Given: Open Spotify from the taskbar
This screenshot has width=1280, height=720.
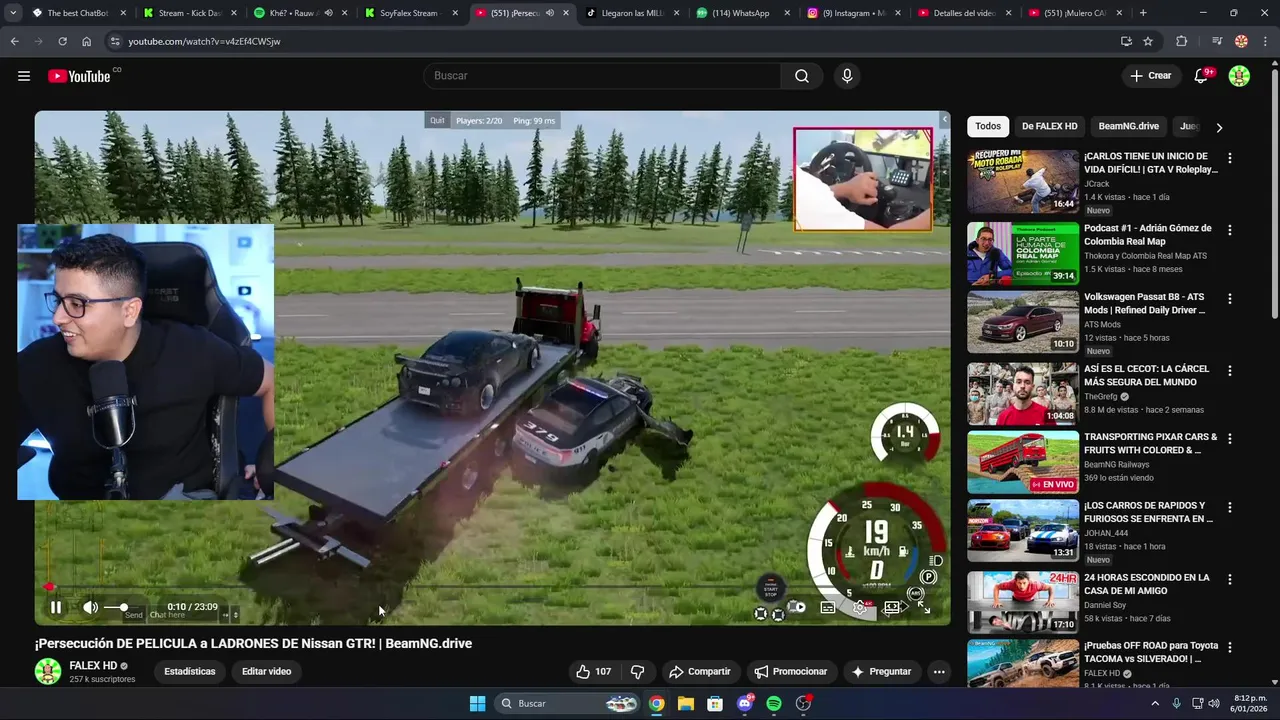Looking at the screenshot, I should tap(774, 703).
